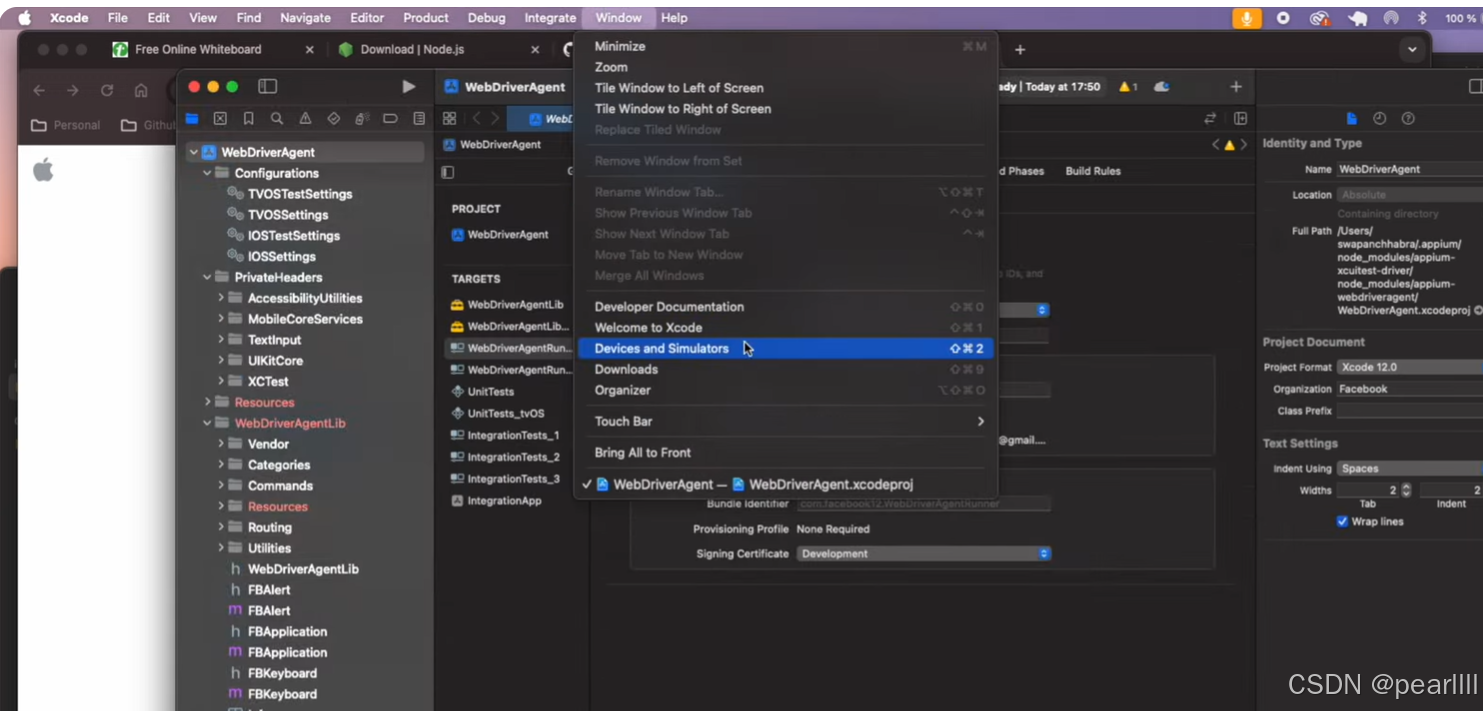This screenshot has height=711, width=1483.
Task: Switch to Download Node.js browser tab
Action: click(412, 49)
